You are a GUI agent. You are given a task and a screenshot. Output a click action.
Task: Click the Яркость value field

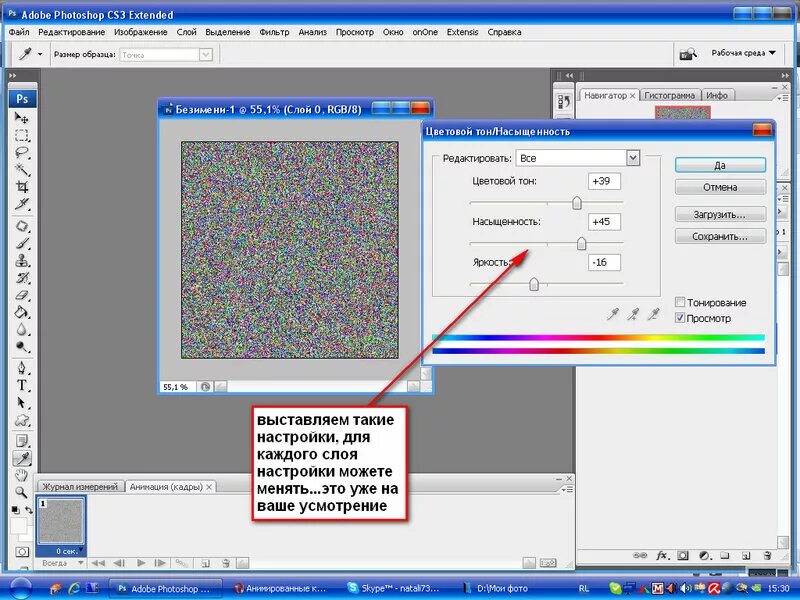[x=604, y=262]
